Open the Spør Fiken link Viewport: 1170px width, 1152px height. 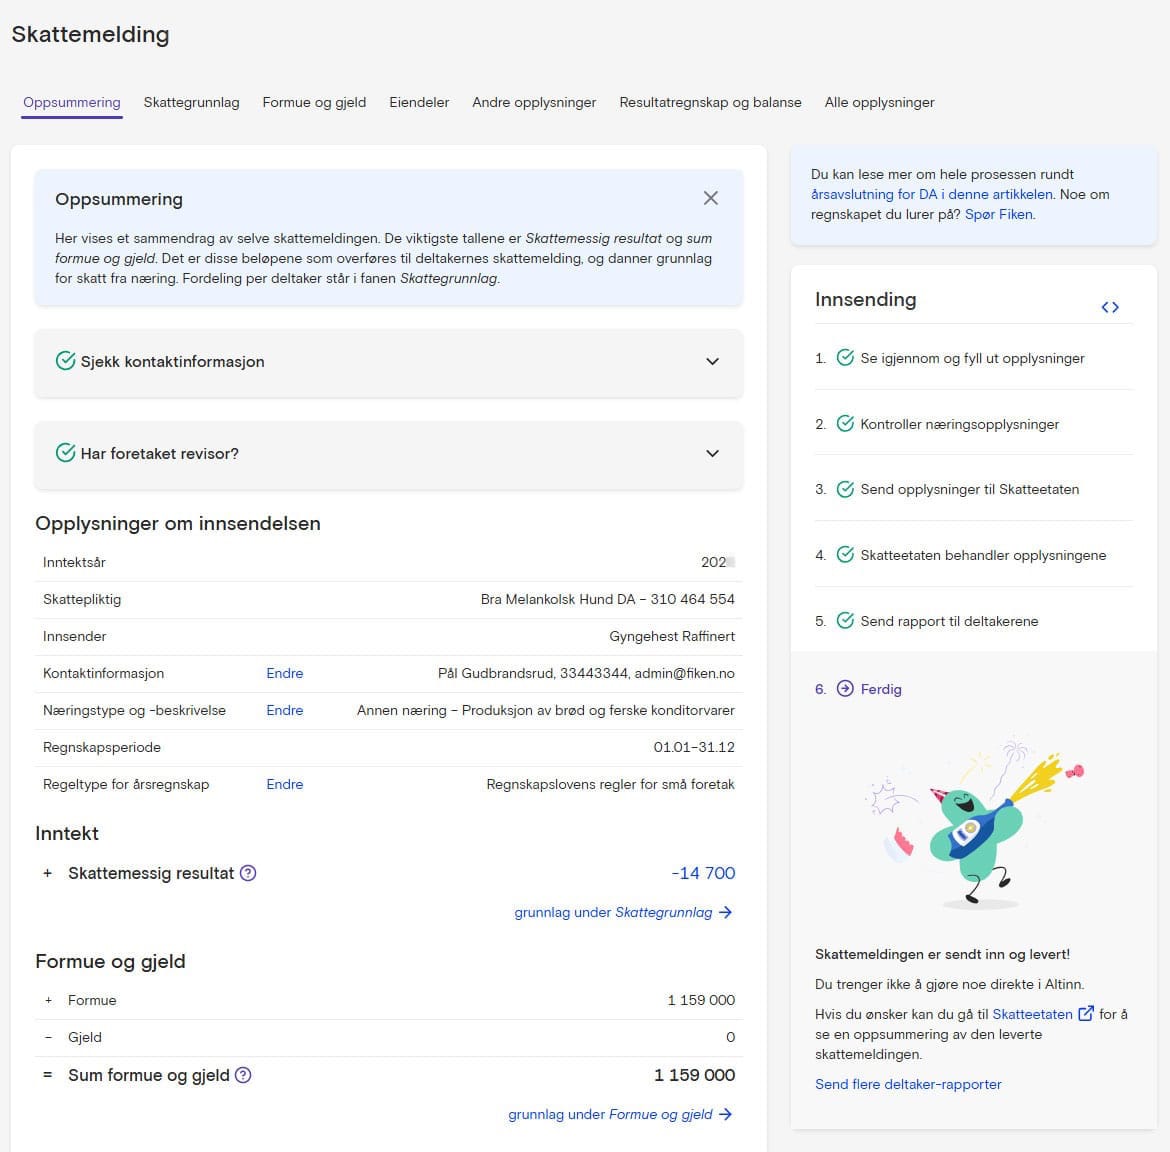click(x=999, y=214)
